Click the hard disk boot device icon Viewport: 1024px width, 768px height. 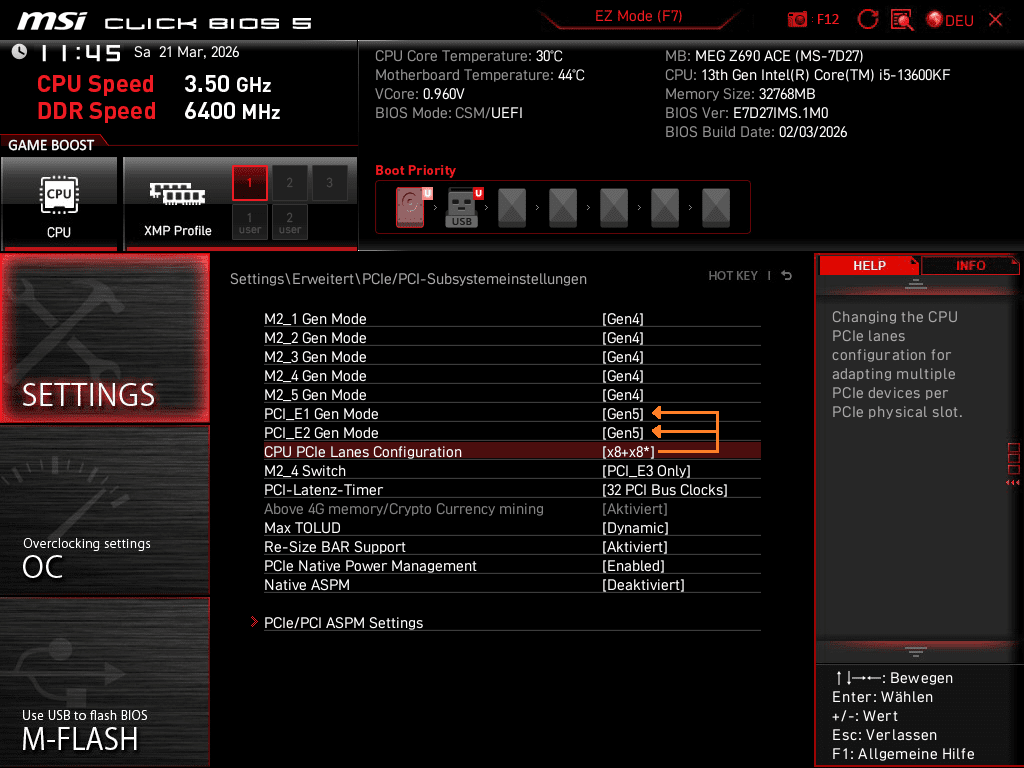411,207
